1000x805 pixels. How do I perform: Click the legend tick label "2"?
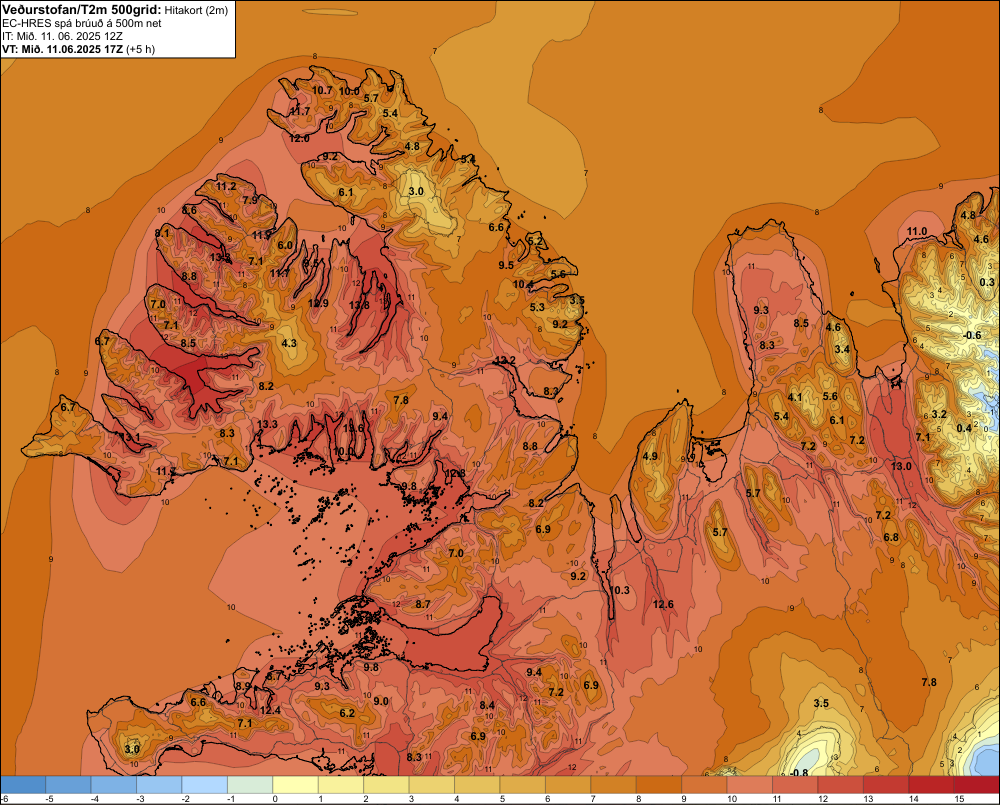pos(365,799)
